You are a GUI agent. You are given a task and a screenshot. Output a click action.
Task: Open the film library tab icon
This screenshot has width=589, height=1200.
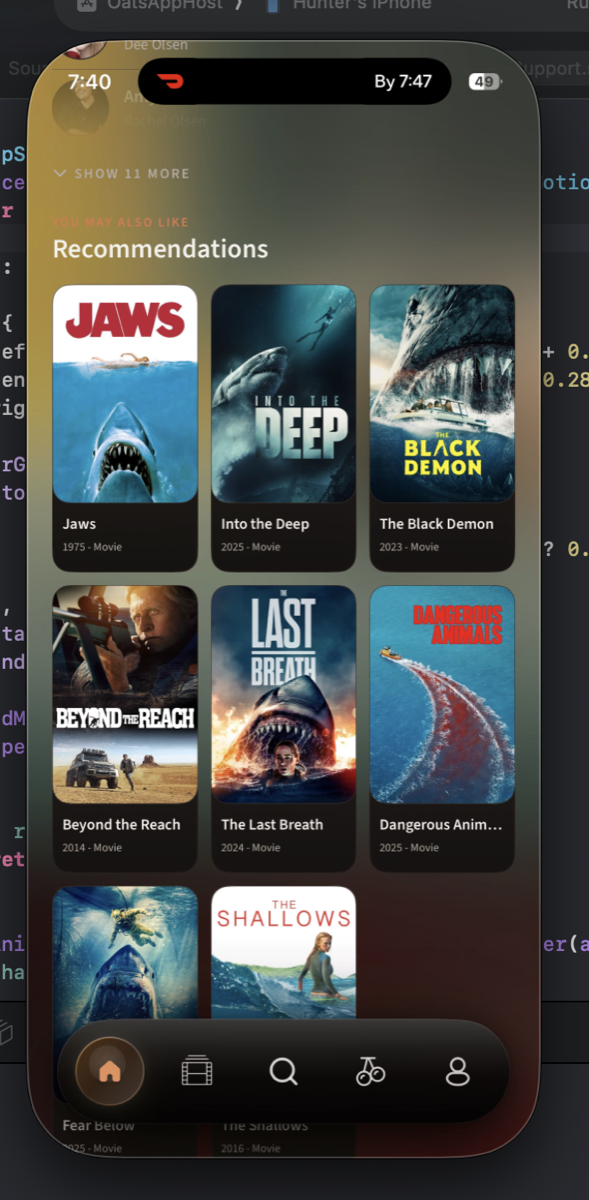pyautogui.click(x=197, y=1071)
